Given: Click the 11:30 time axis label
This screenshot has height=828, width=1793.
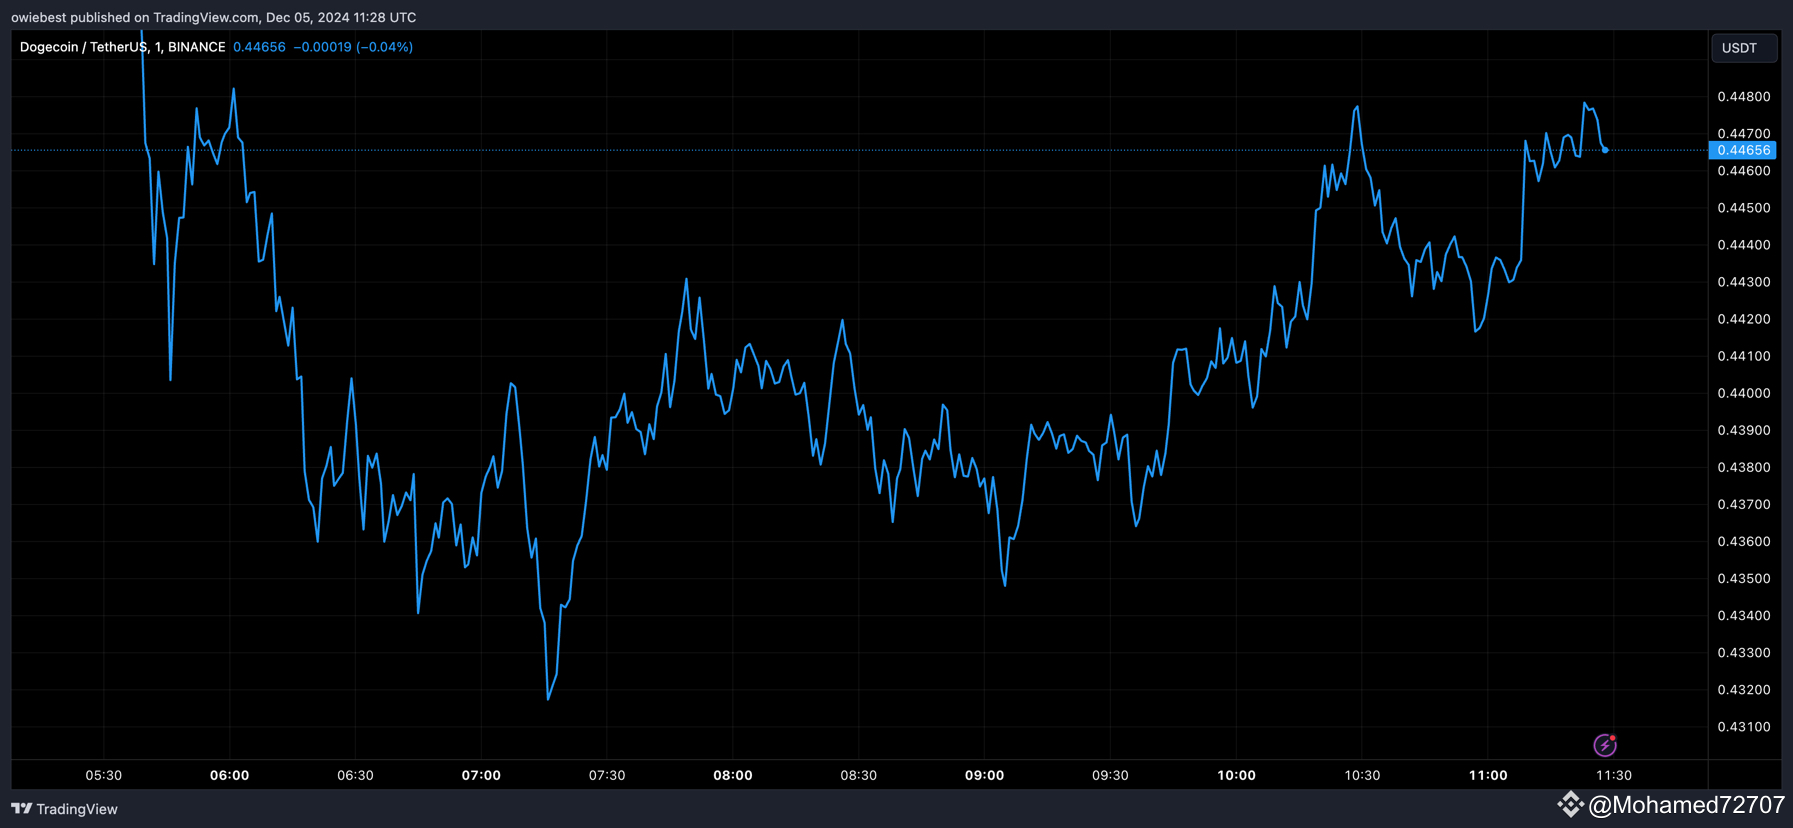Looking at the screenshot, I should tap(1613, 775).
